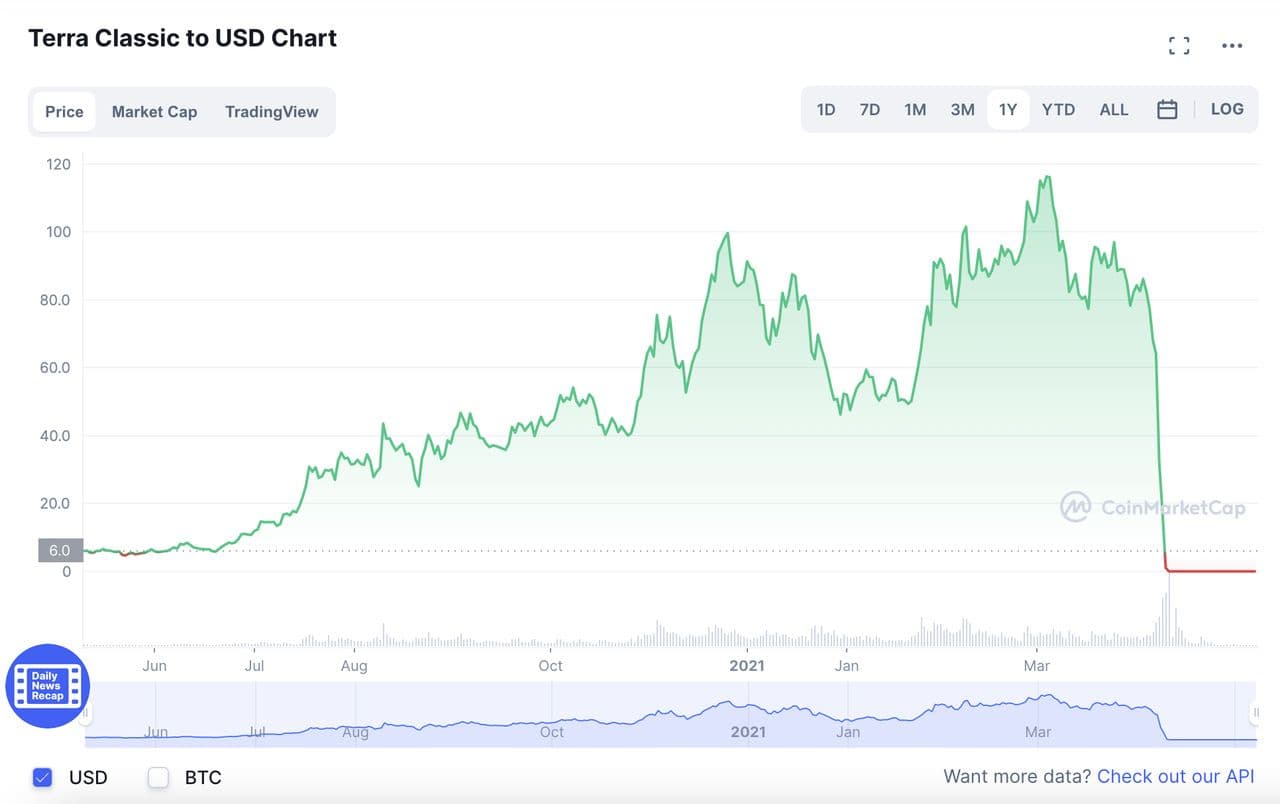
Task: Select the Price tab
Action: pyautogui.click(x=64, y=112)
